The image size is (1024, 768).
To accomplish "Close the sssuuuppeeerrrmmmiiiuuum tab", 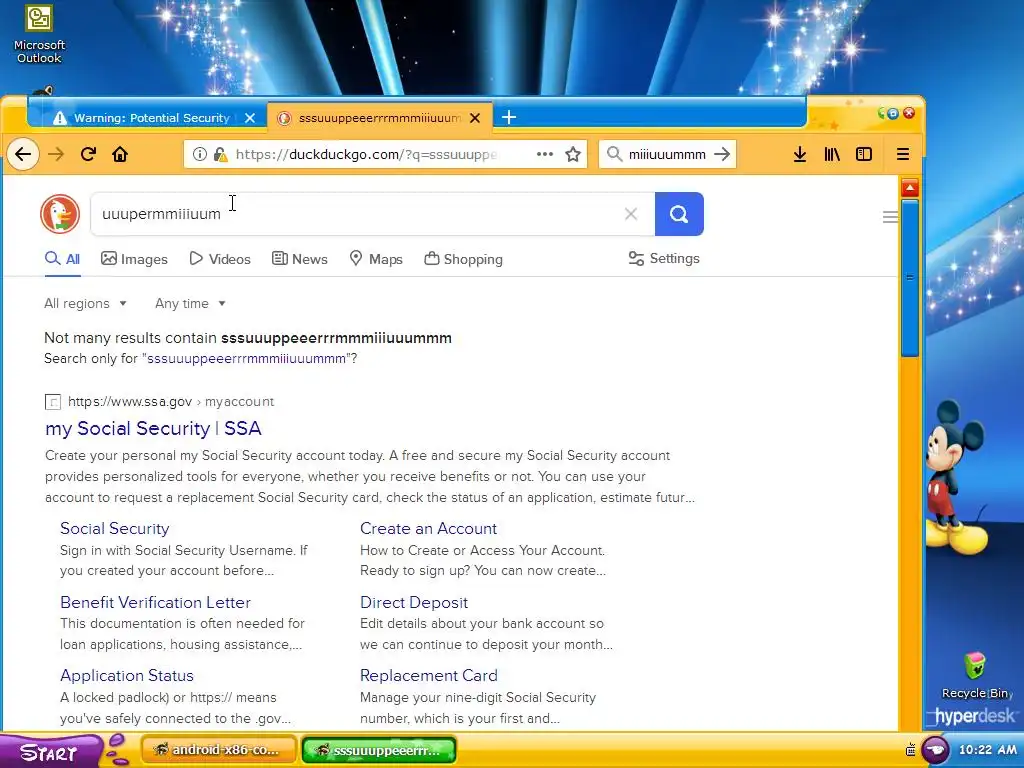I will [475, 118].
